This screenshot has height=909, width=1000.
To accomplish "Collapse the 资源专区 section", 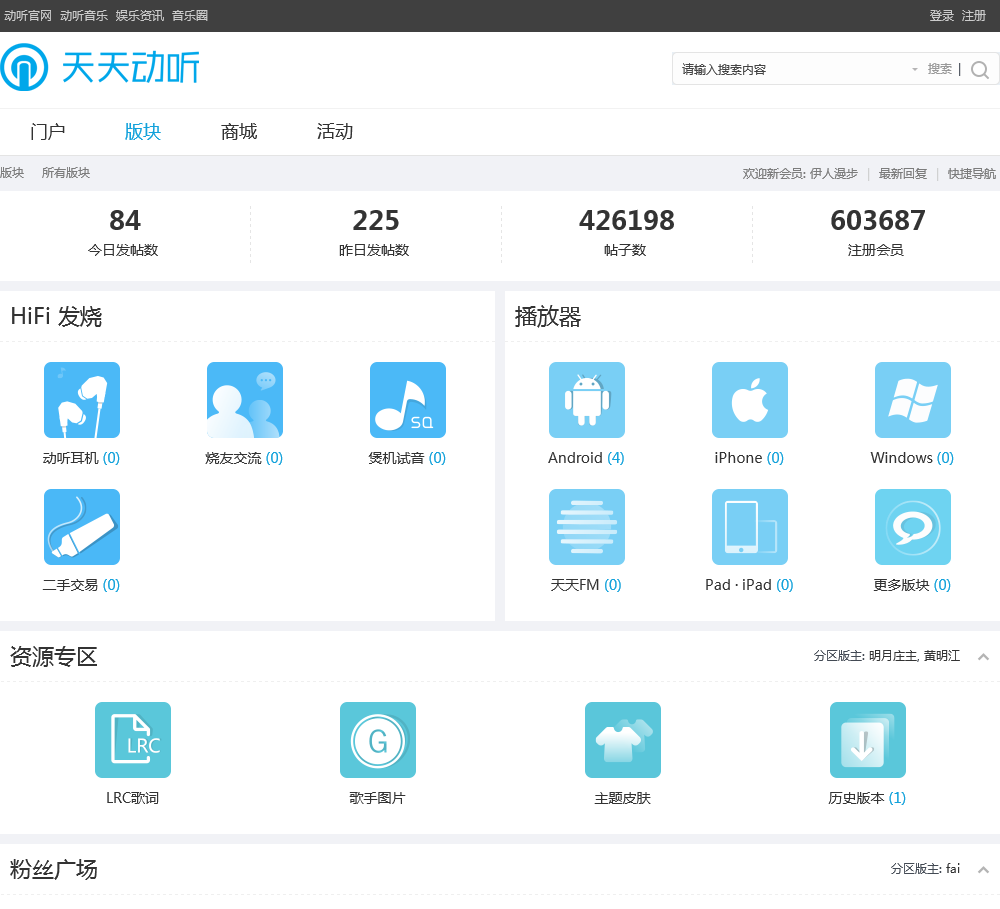I will [x=983, y=656].
